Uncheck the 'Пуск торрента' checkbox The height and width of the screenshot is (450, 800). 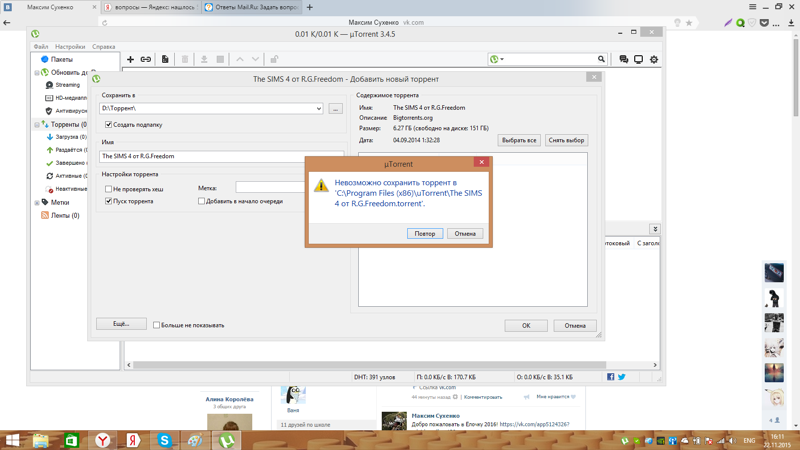[x=109, y=201]
